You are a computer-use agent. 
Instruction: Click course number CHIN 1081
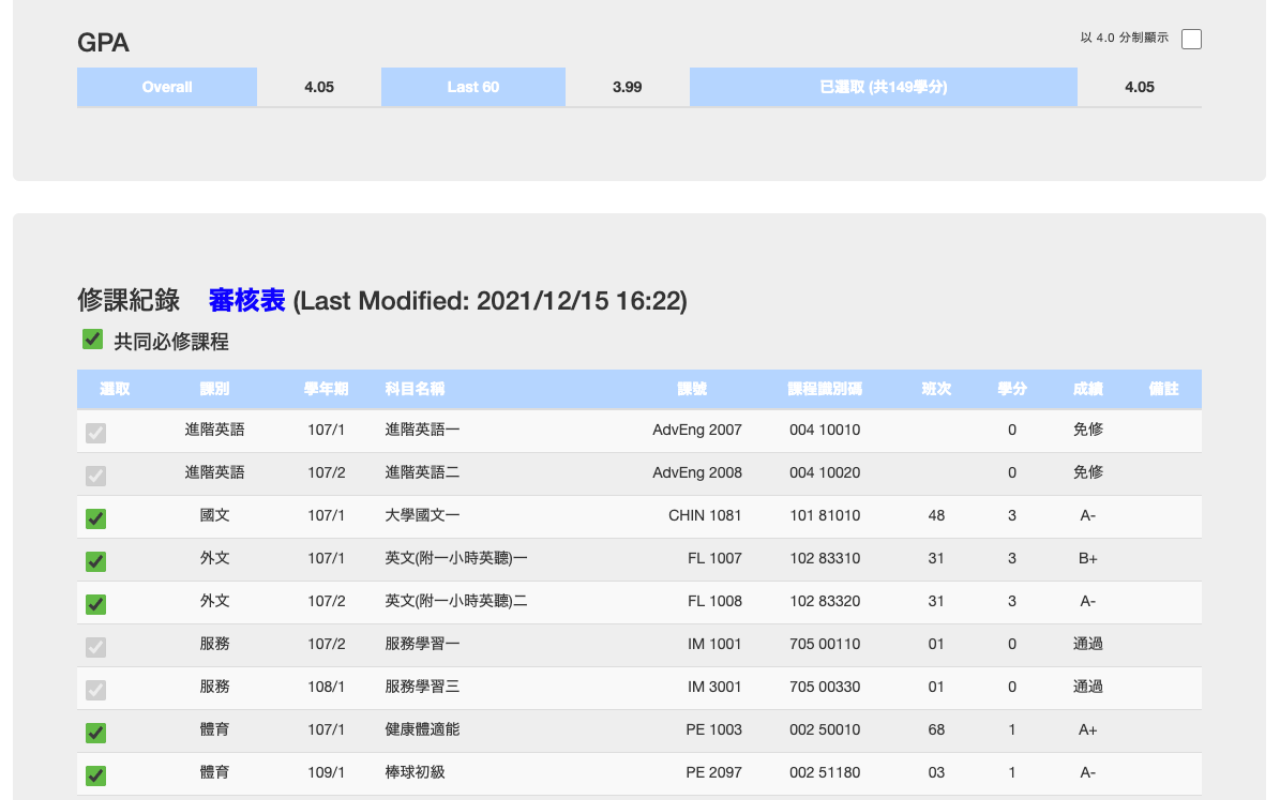(x=705, y=515)
